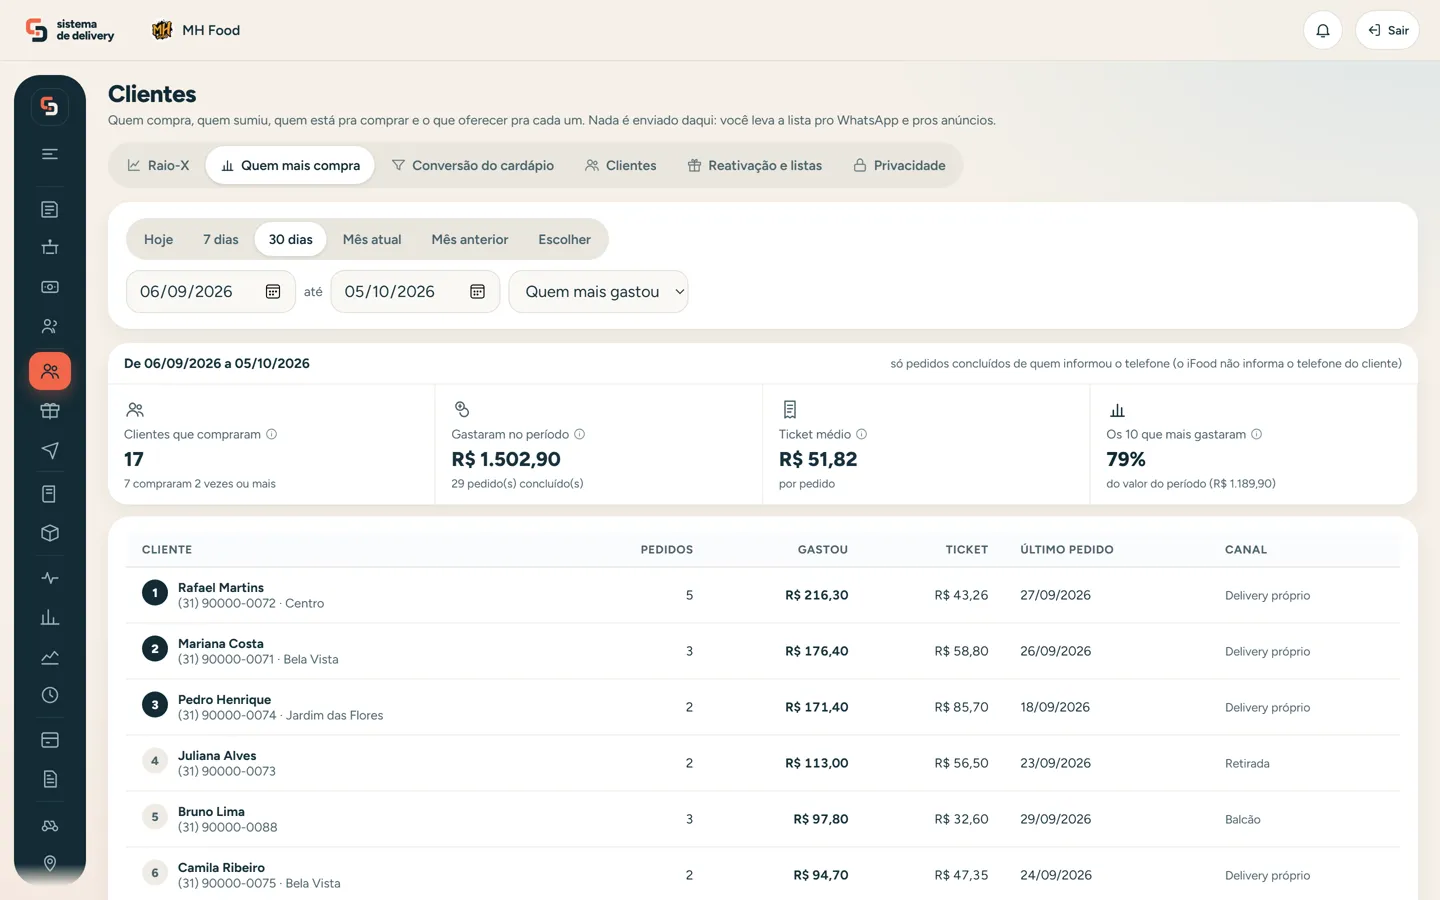1440x900 pixels.
Task: Open the line trend chart sidebar icon
Action: click(x=50, y=657)
